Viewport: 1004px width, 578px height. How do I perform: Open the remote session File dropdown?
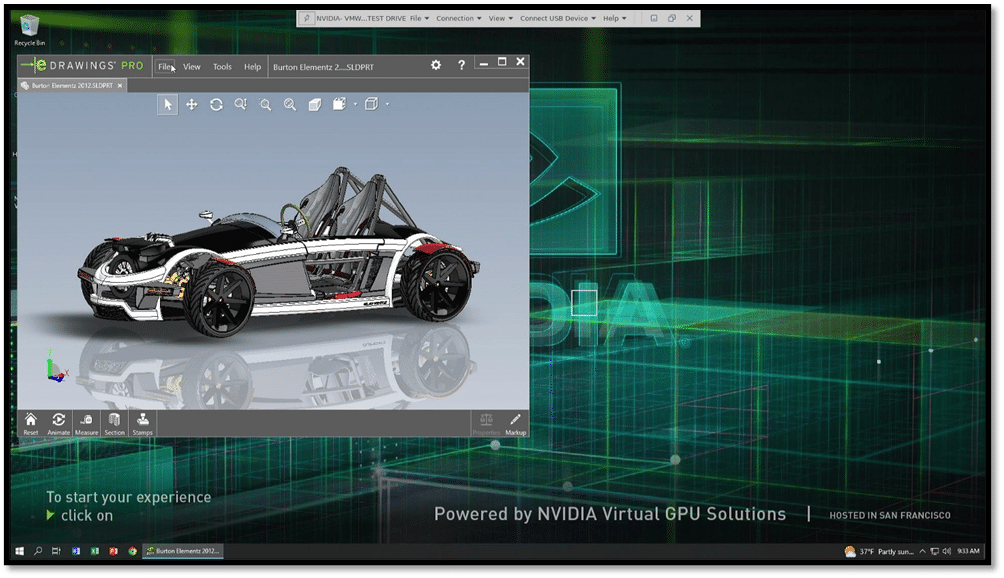click(x=419, y=19)
